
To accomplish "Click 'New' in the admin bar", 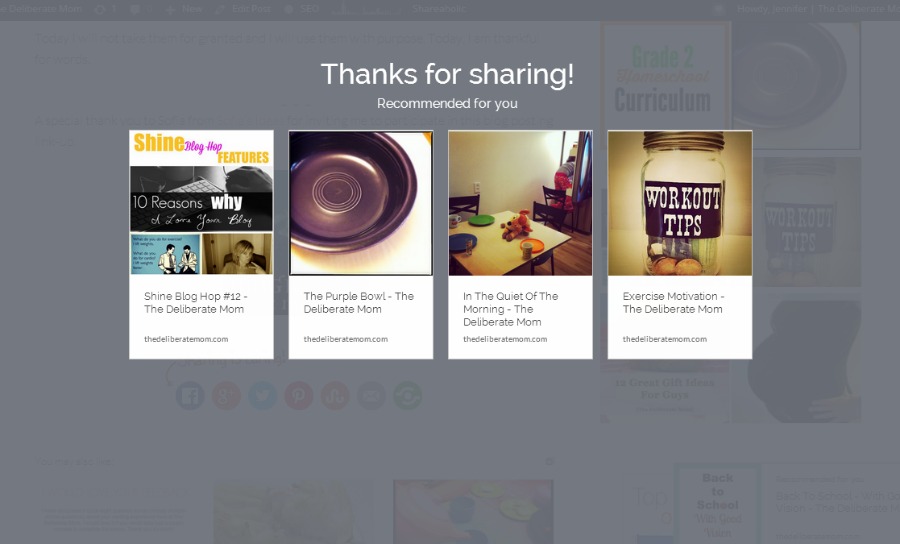I will [x=184, y=9].
